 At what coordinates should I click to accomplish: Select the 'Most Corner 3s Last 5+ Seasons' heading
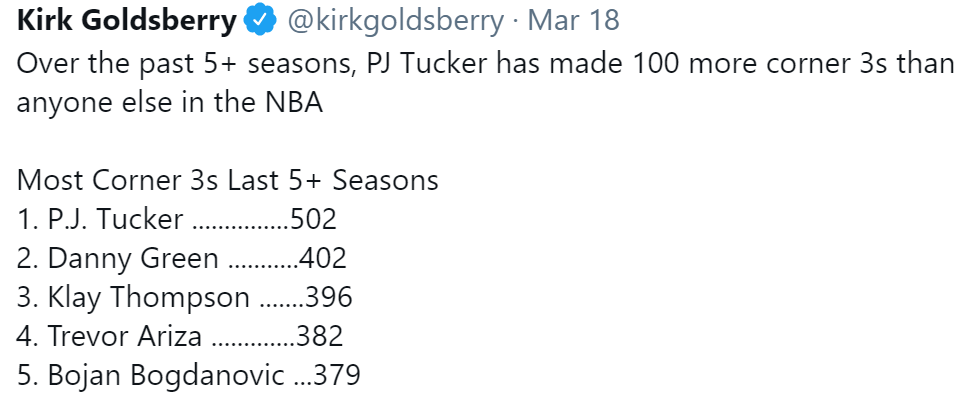tap(227, 180)
